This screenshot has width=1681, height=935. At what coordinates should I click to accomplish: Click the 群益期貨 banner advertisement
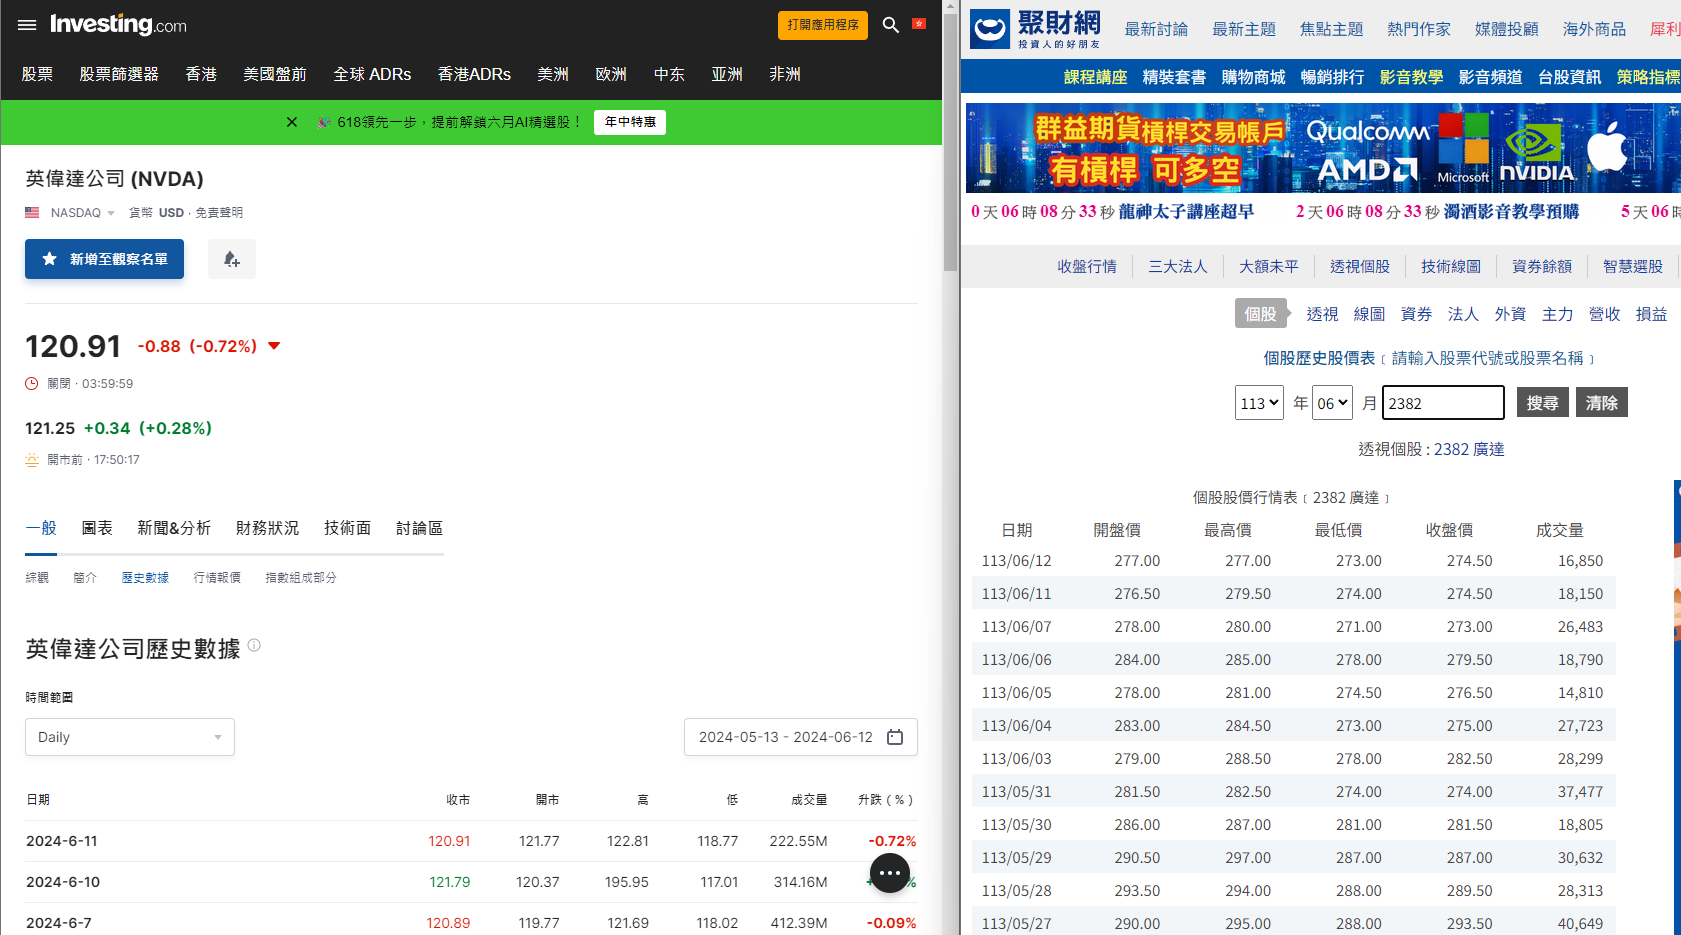tap(1323, 148)
